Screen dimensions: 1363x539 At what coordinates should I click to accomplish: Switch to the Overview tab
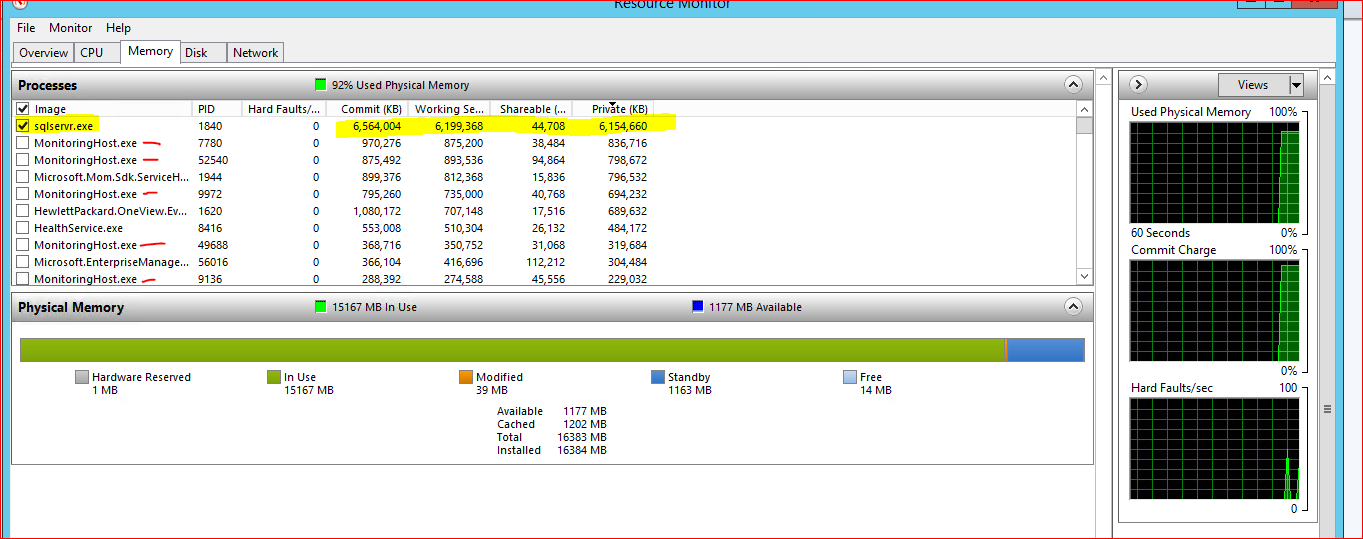tap(44, 53)
